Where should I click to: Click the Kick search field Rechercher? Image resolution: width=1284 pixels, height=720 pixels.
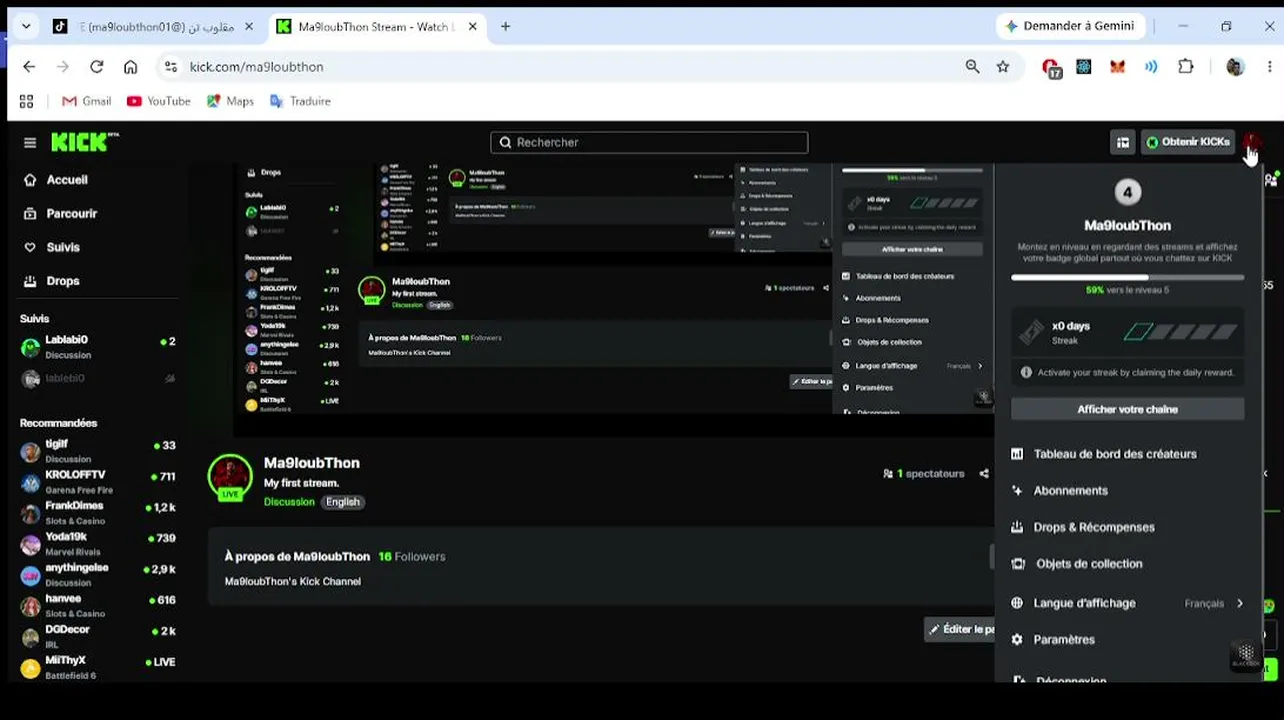point(649,142)
